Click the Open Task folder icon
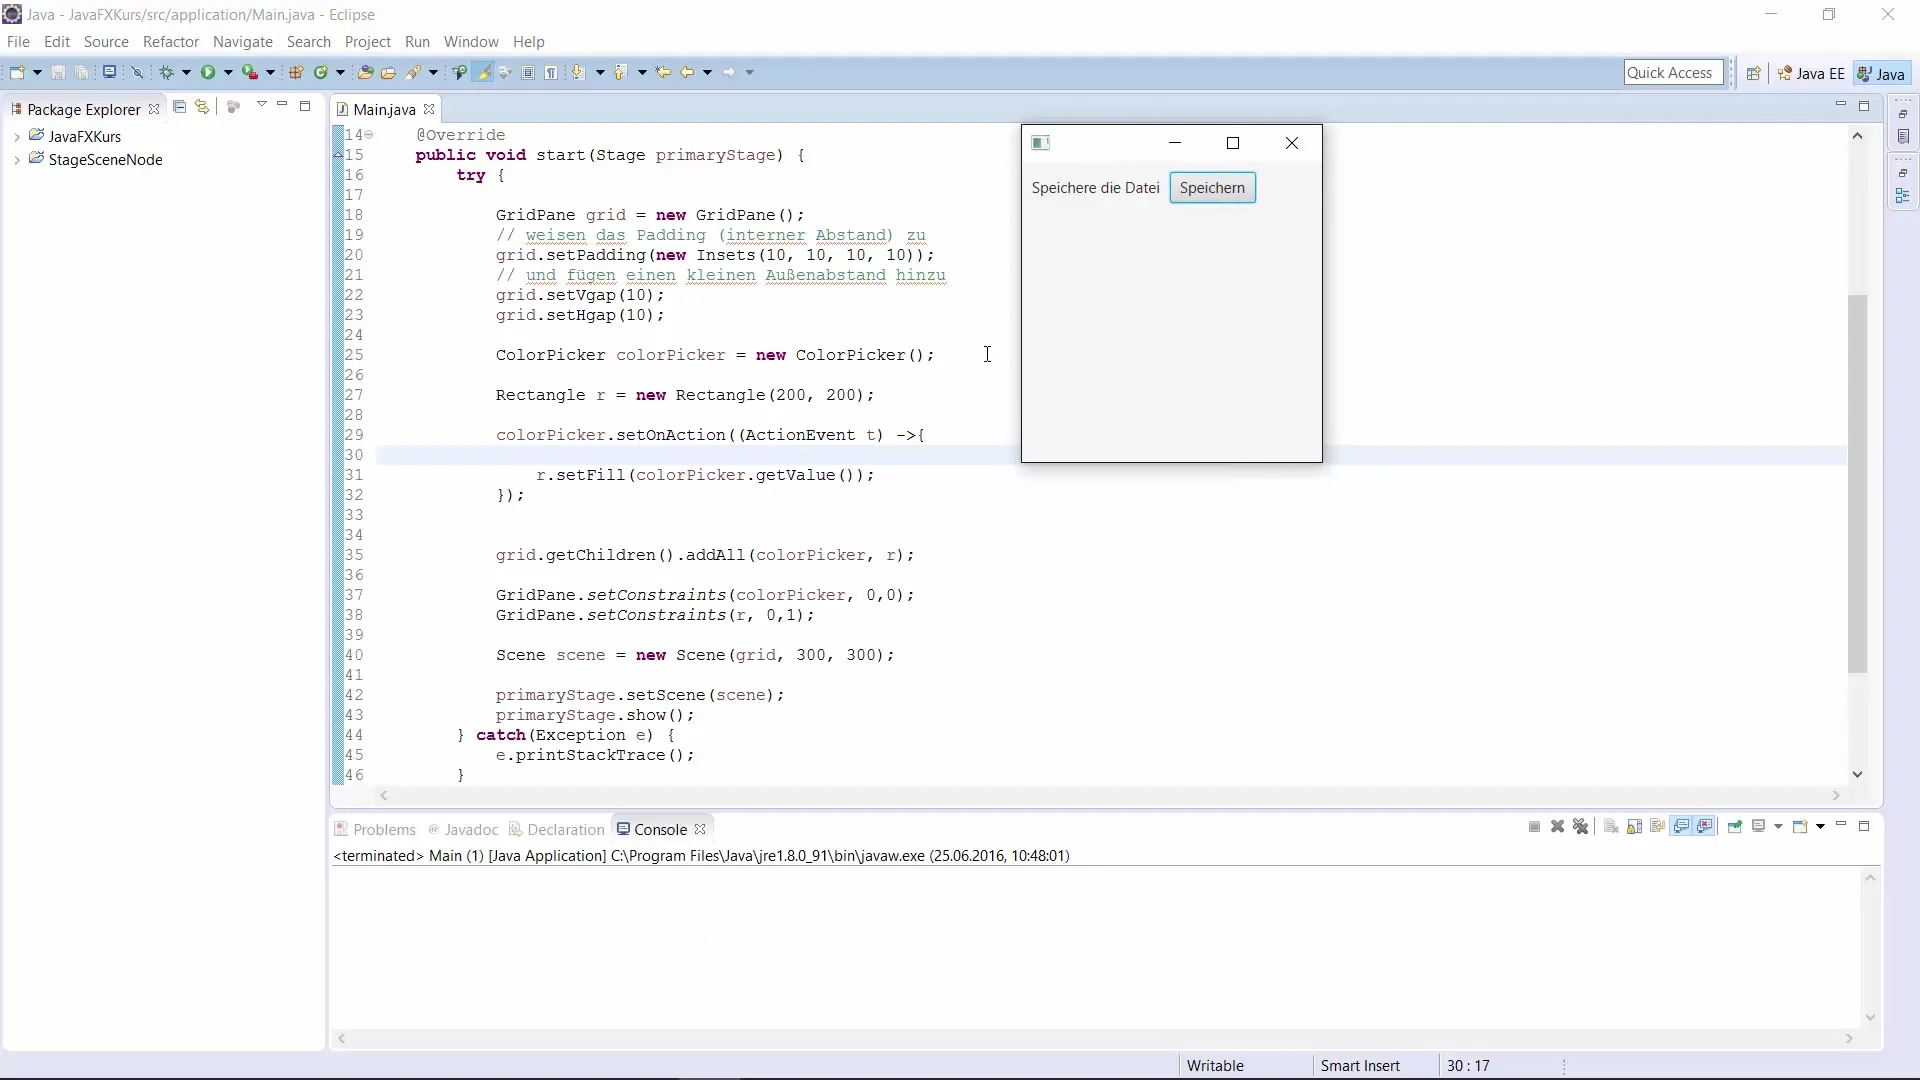The image size is (1920, 1080). tap(388, 72)
